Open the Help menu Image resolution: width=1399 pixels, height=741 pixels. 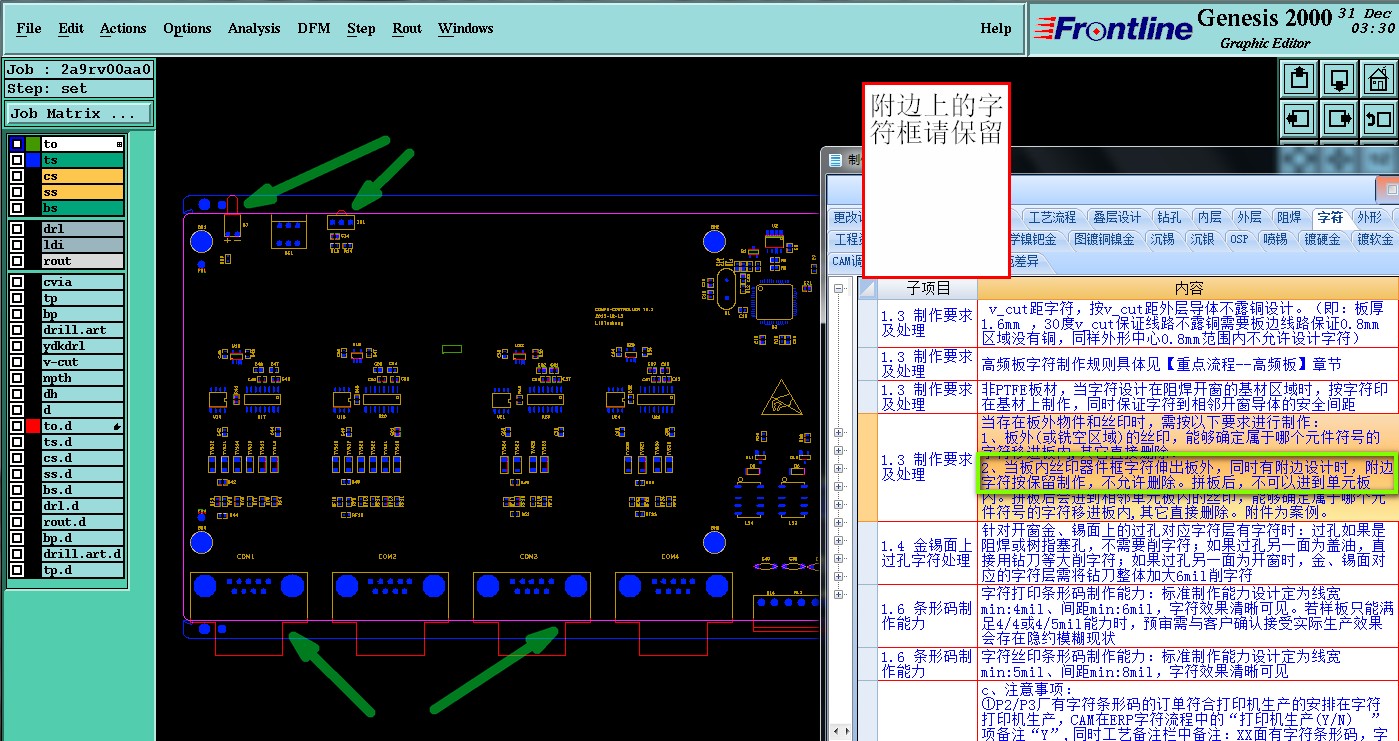(x=996, y=28)
